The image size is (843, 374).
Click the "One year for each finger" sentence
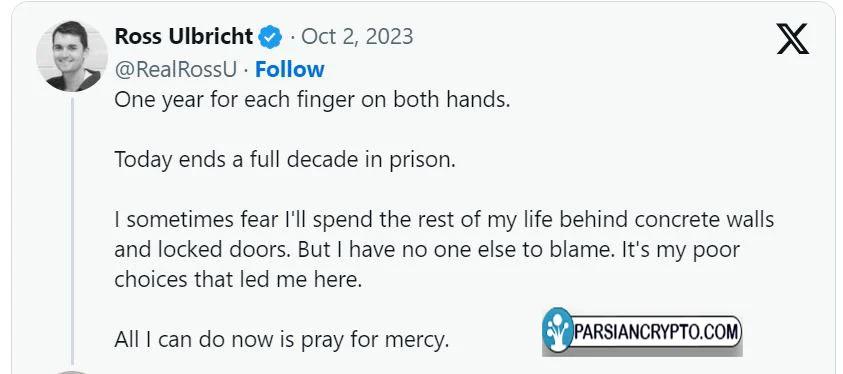click(x=312, y=100)
